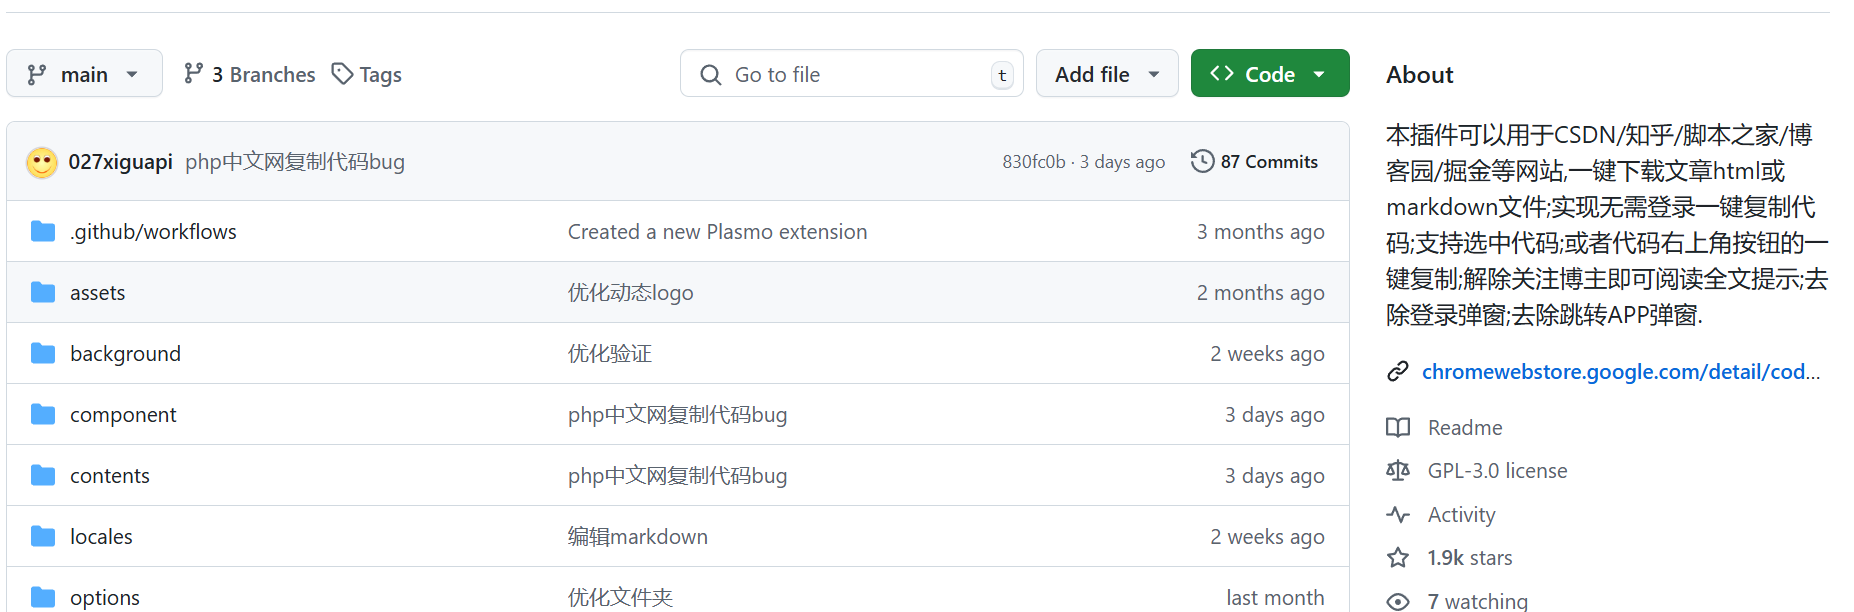Click the watching eye icon
1854x612 pixels.
[x=1398, y=601]
